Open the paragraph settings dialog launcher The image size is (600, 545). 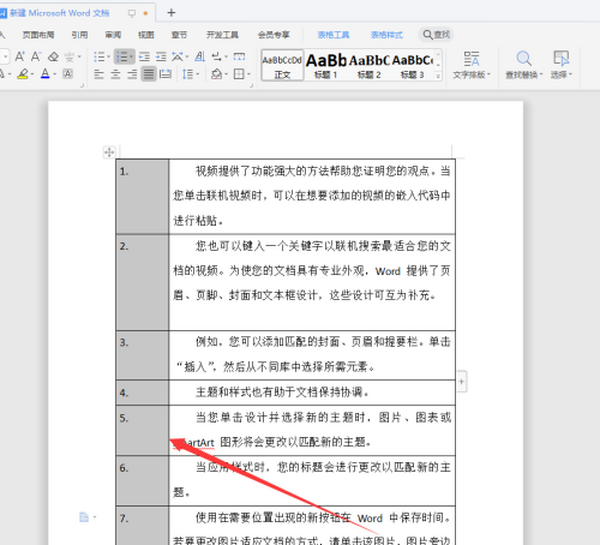click(251, 86)
